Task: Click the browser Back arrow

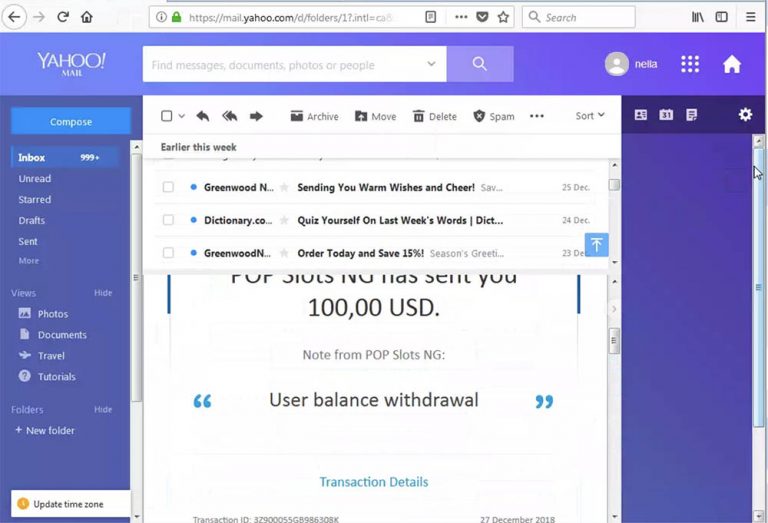Action: [x=14, y=17]
